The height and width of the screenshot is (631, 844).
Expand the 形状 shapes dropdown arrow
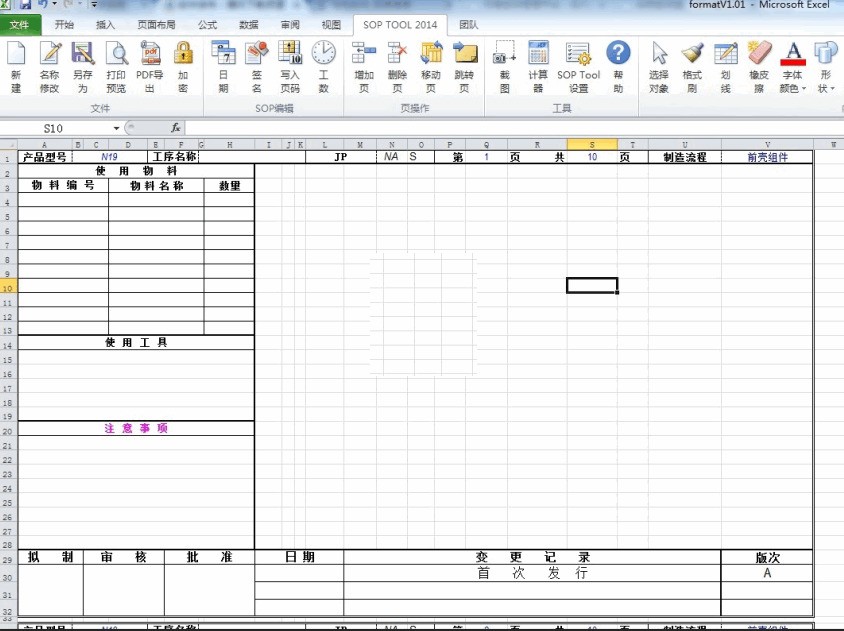832,89
